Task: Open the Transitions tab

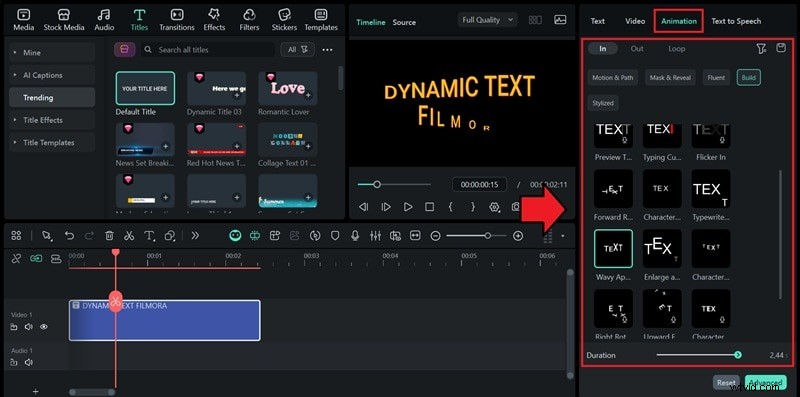Action: click(x=177, y=20)
